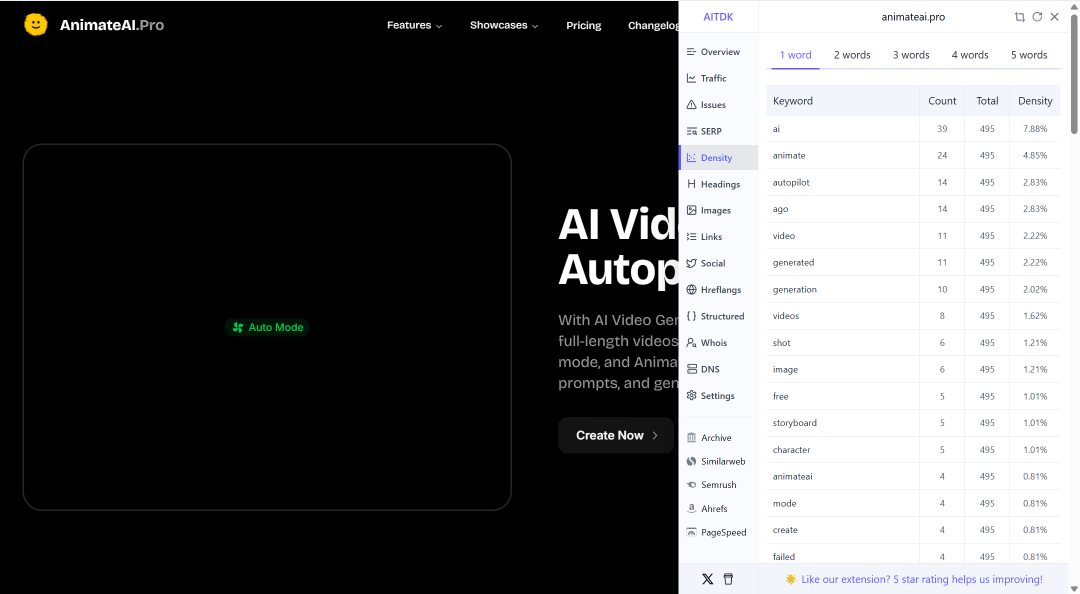Open Hreflangs section in sidebar
The image size is (1080, 594).
(718, 289)
